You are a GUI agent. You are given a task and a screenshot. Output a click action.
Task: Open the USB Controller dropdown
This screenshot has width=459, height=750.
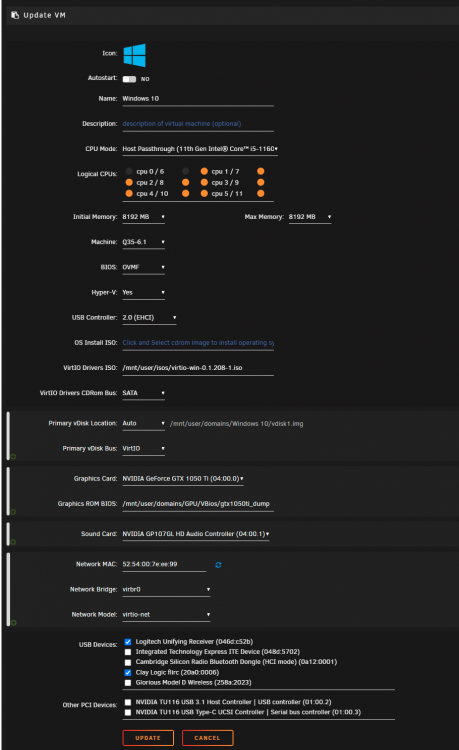pyautogui.click(x=149, y=318)
